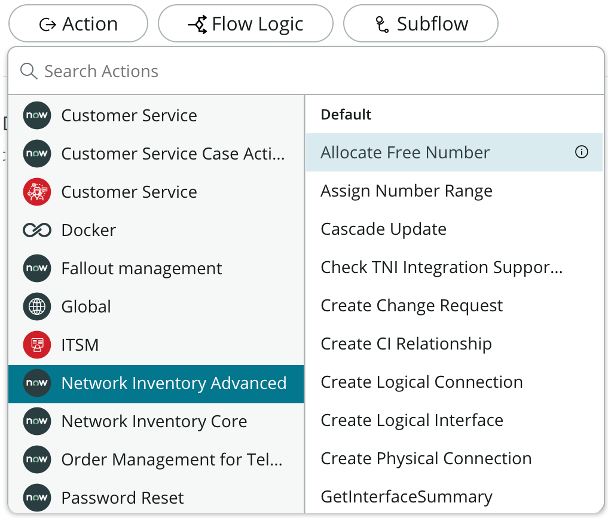Viewport: 612px width, 520px height.
Task: Pick the Assign Number Range action
Action: pos(454,191)
